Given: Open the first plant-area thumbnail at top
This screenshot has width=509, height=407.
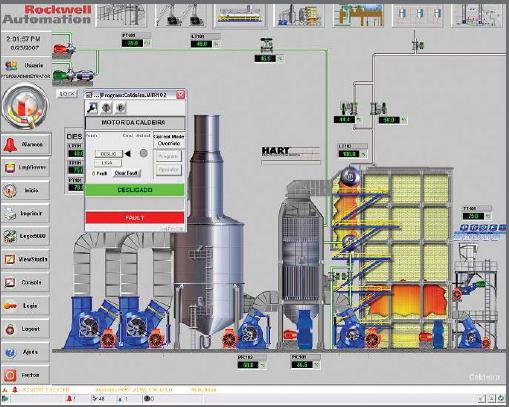Looking at the screenshot, I should click(x=121, y=14).
